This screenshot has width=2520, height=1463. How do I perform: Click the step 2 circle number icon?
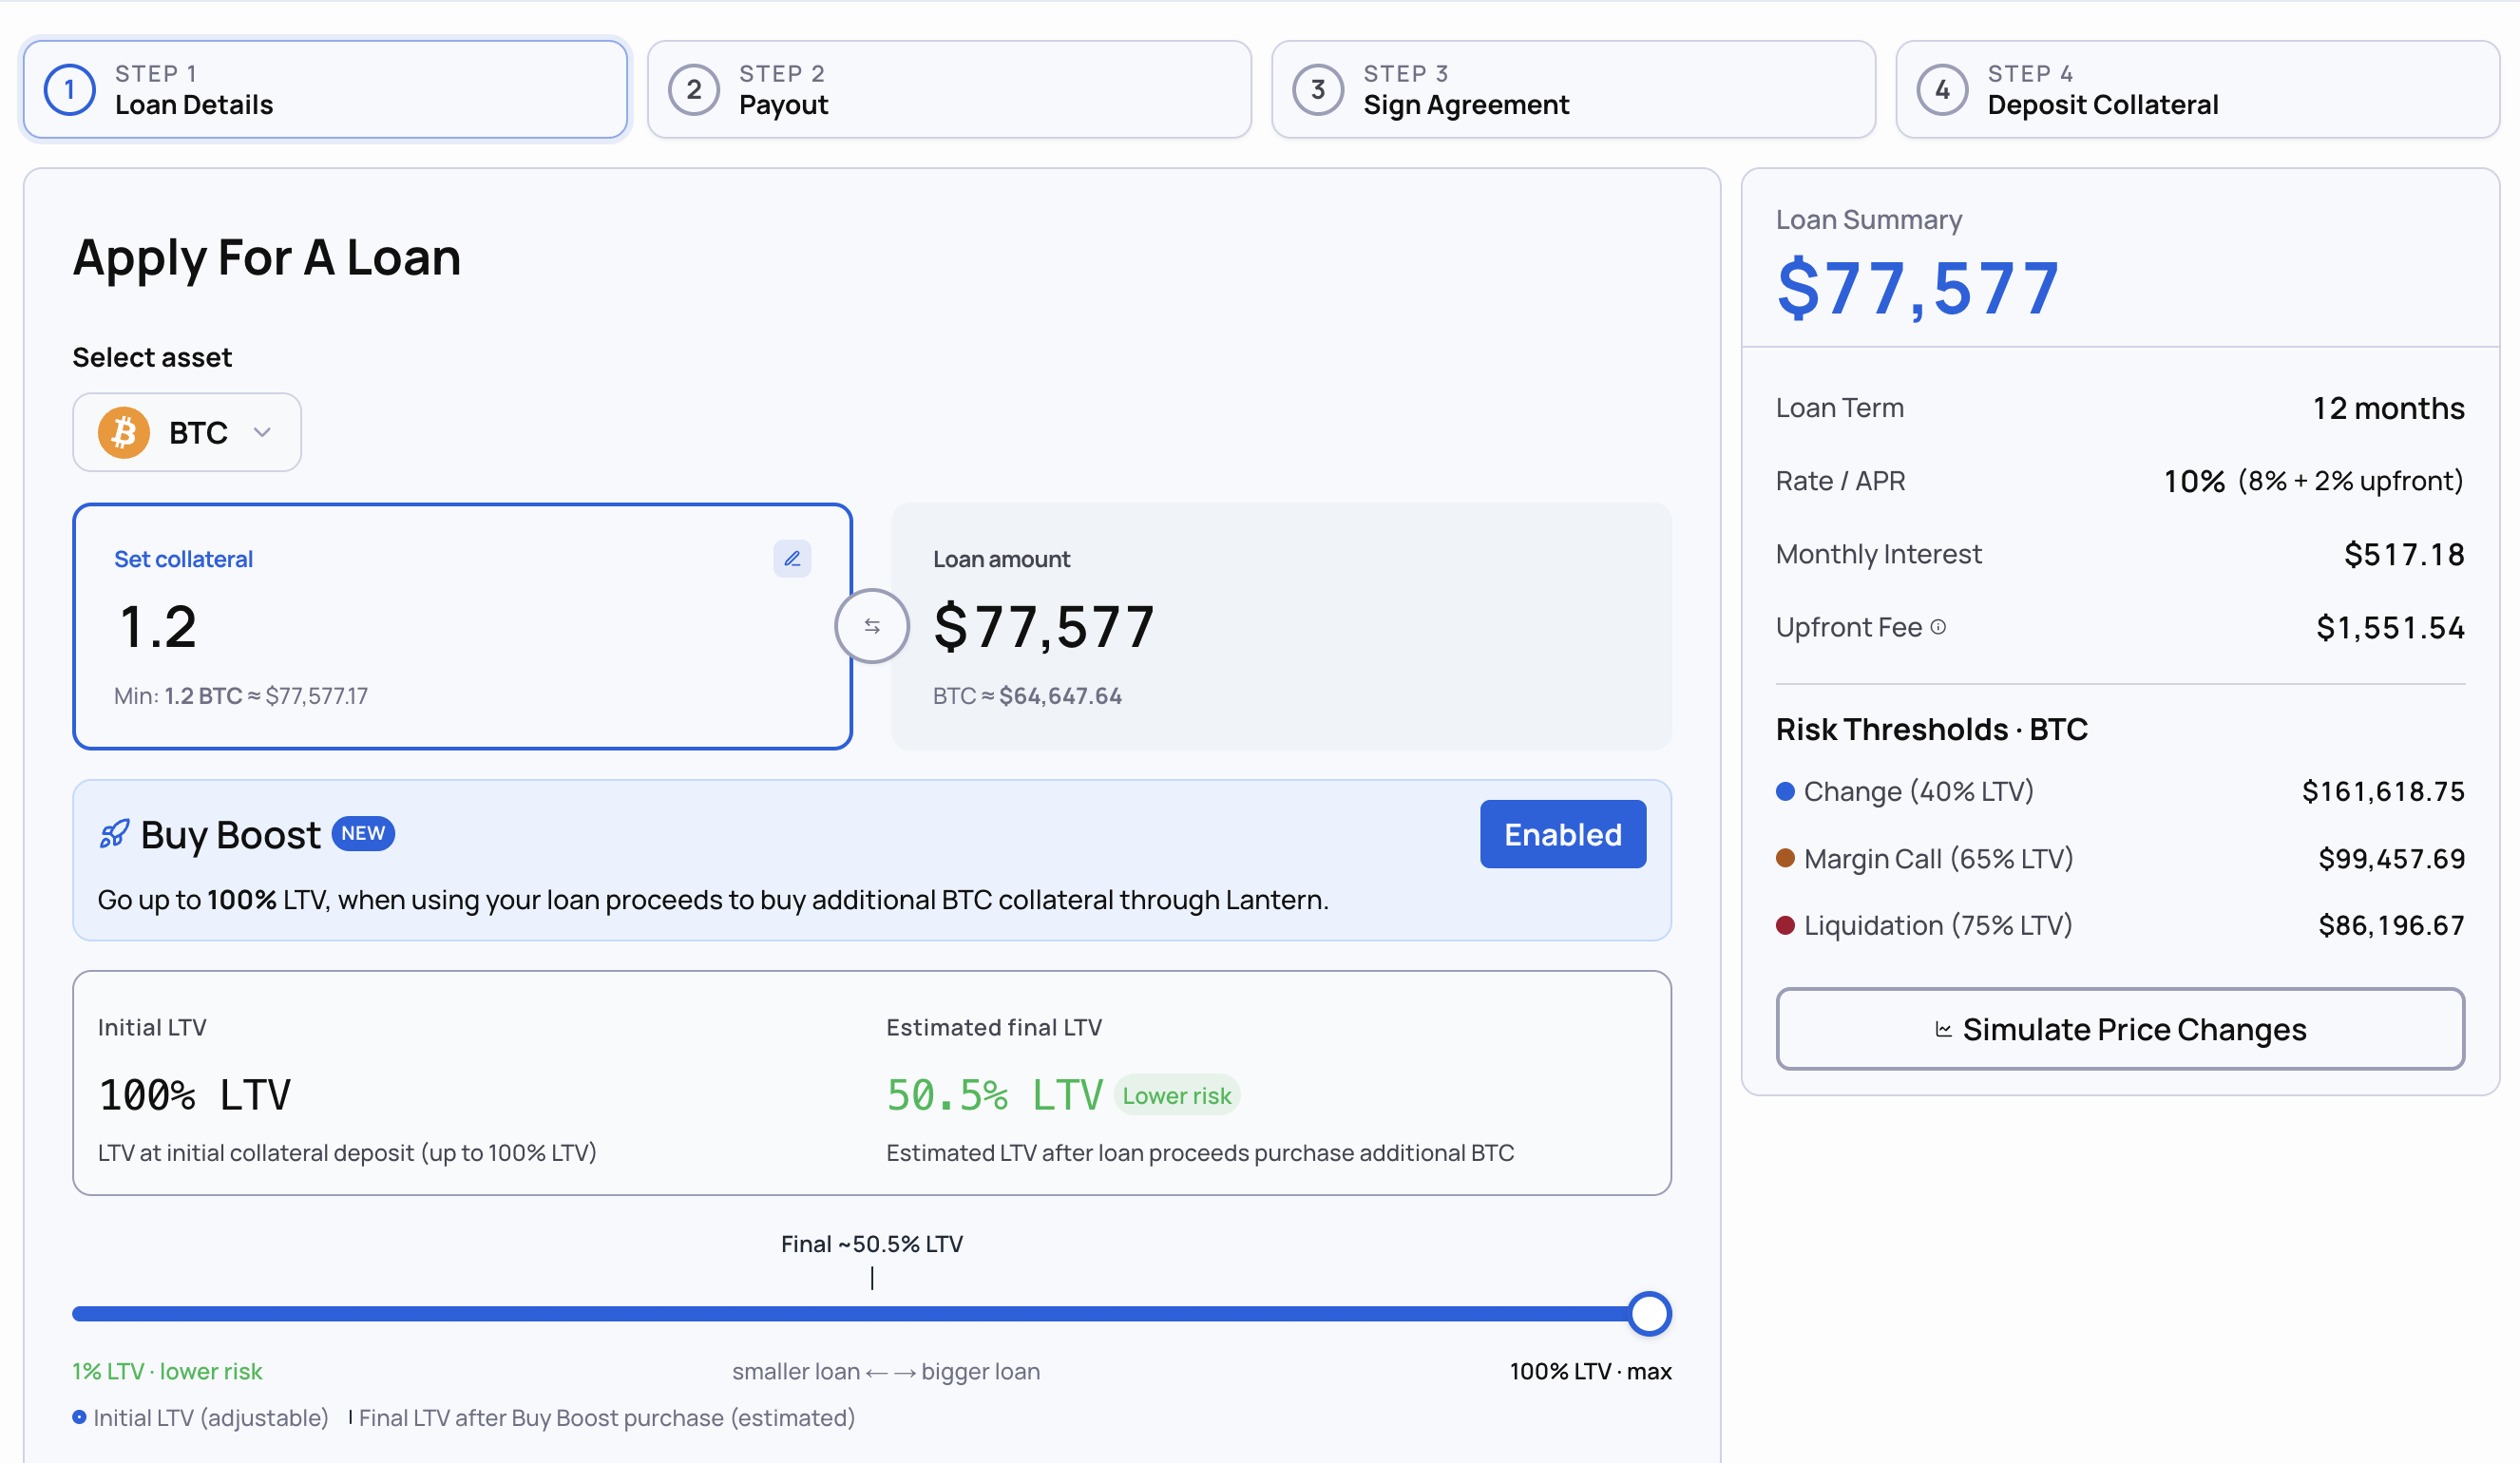(x=694, y=90)
